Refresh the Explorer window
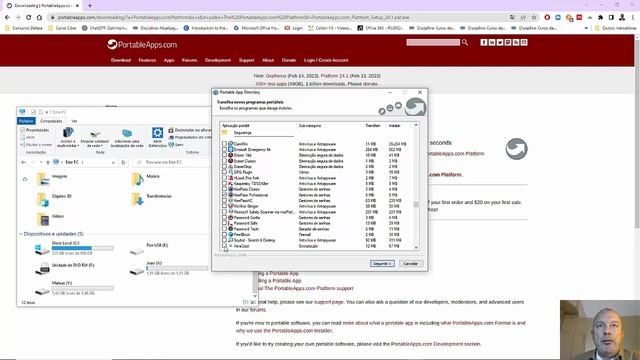 [123, 162]
